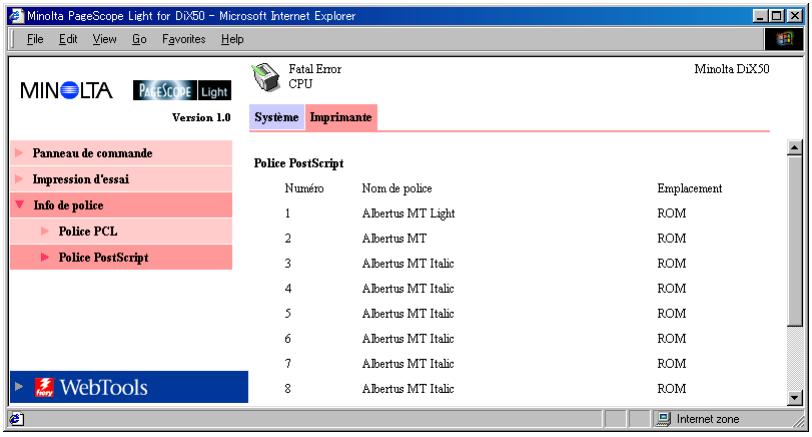Click font name in row 2

point(394,238)
